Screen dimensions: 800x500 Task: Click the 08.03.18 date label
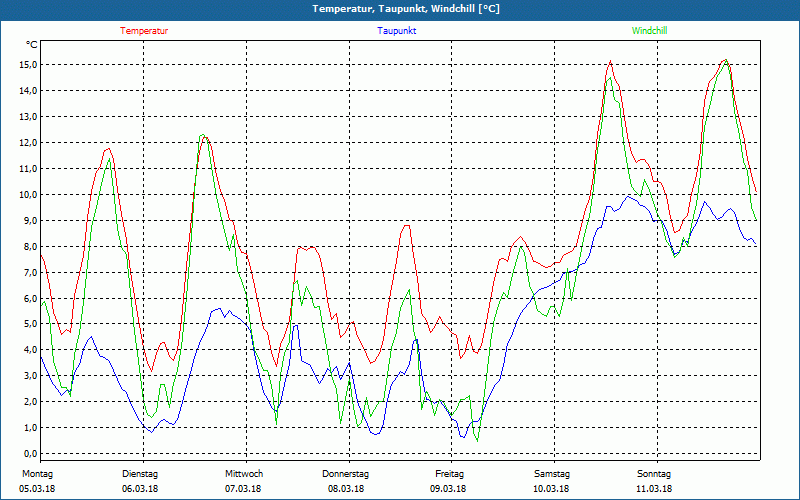(x=346, y=489)
